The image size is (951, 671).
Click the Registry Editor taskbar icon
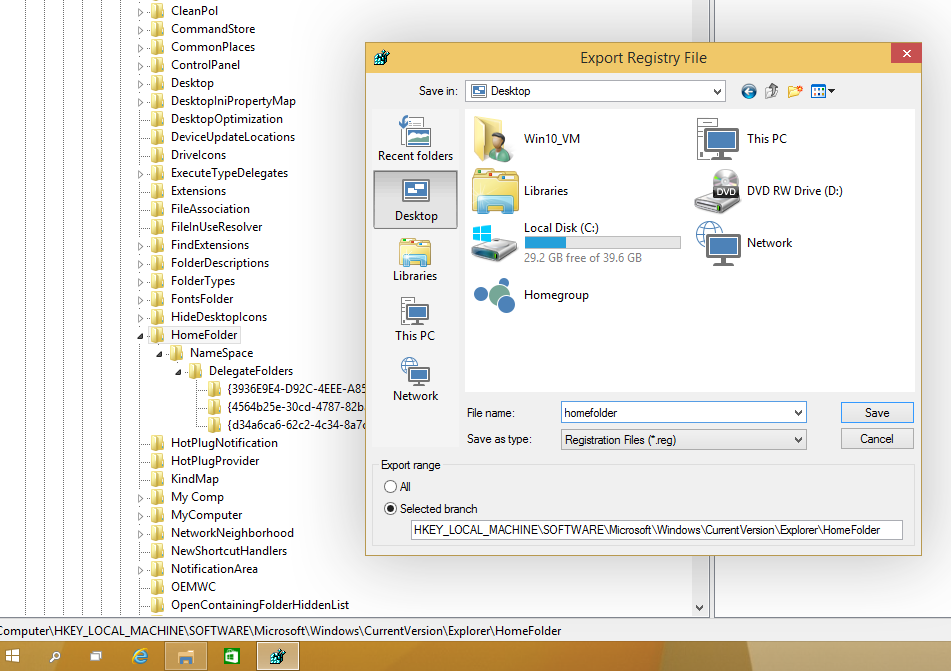[277, 655]
